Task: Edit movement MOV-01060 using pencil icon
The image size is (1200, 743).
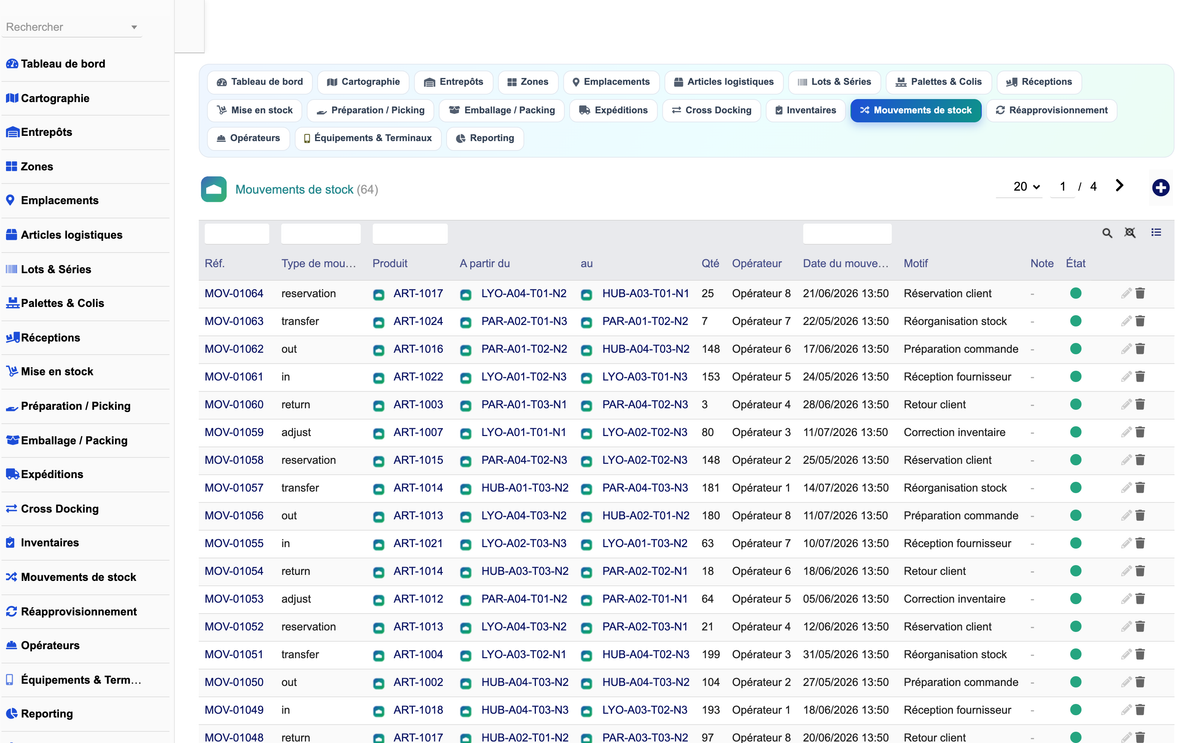Action: coord(1126,405)
